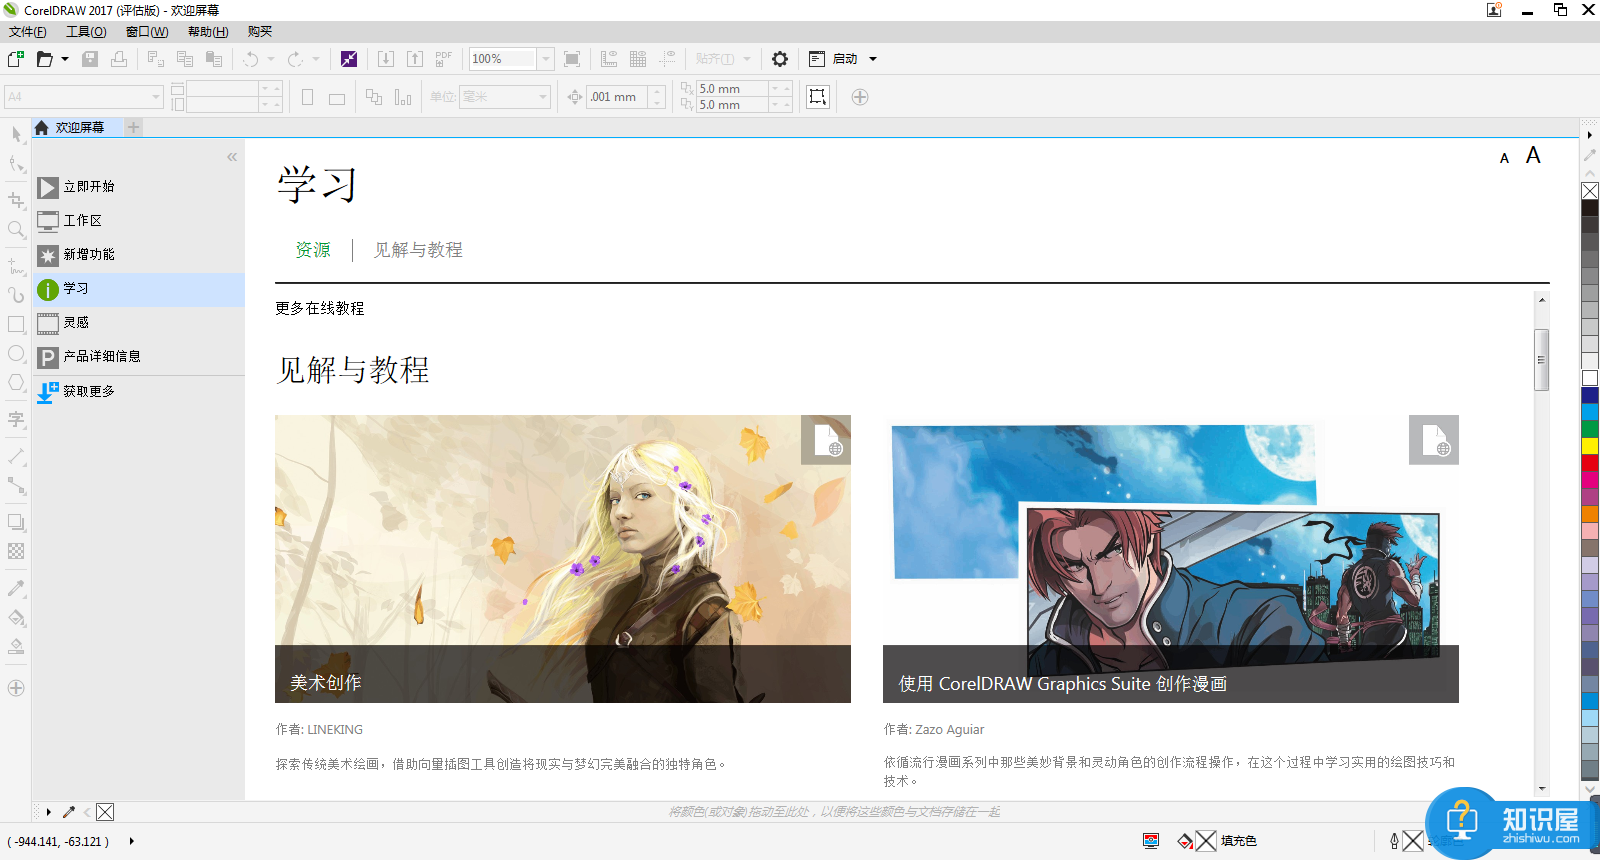Expand the Open file dropdown arrow
The height and width of the screenshot is (860, 1600).
click(65, 59)
